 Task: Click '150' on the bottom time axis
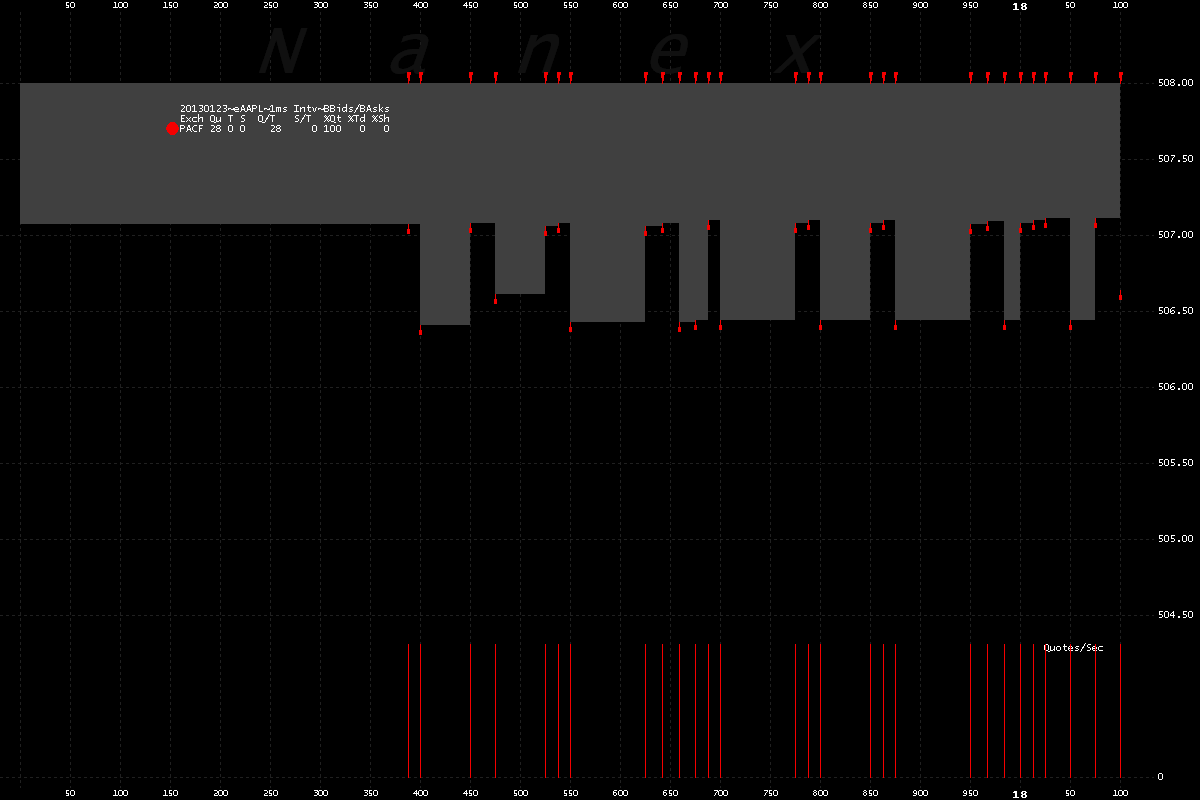pyautogui.click(x=170, y=794)
